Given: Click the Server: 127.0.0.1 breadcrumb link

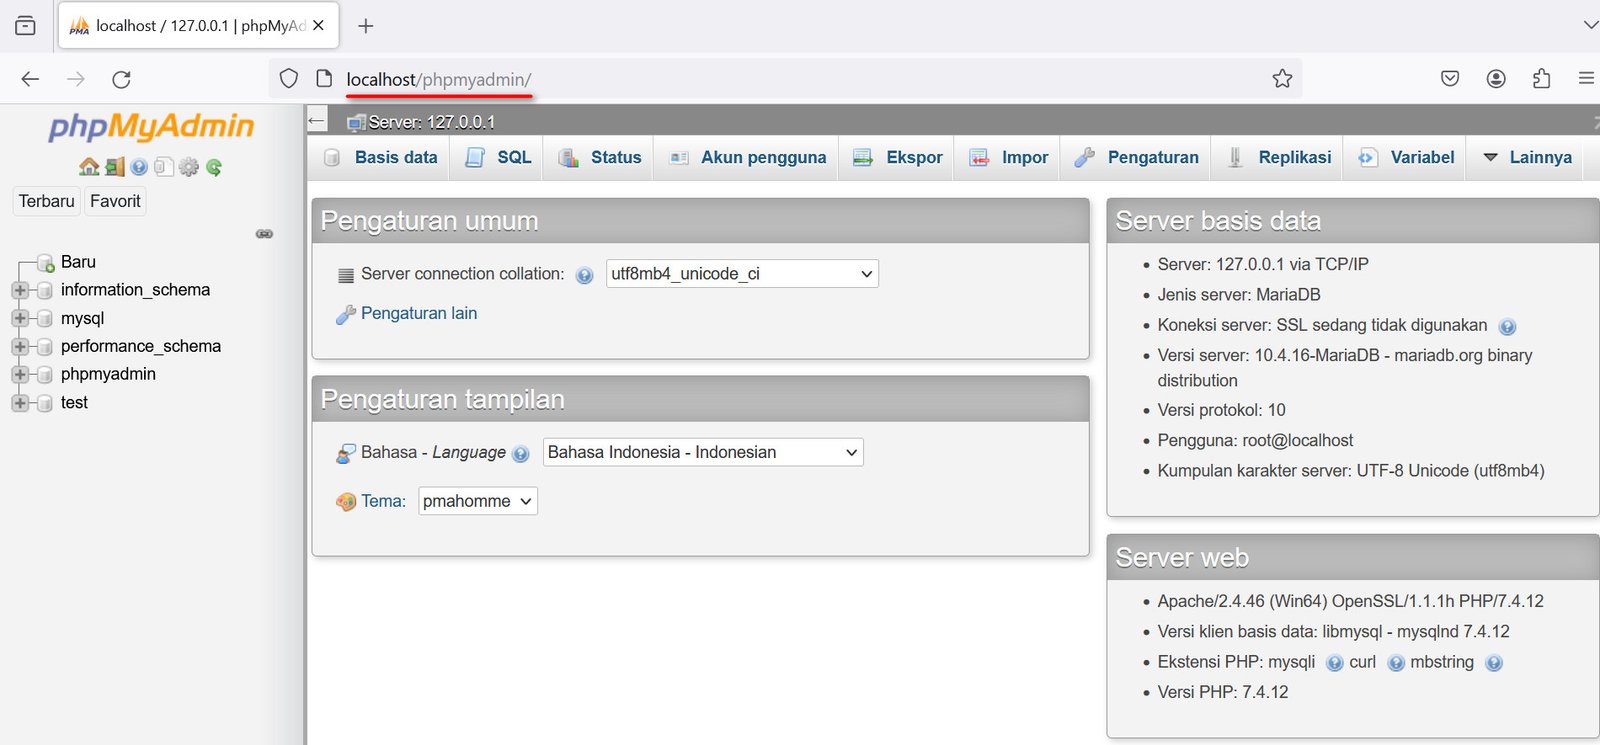Looking at the screenshot, I should click(x=431, y=122).
